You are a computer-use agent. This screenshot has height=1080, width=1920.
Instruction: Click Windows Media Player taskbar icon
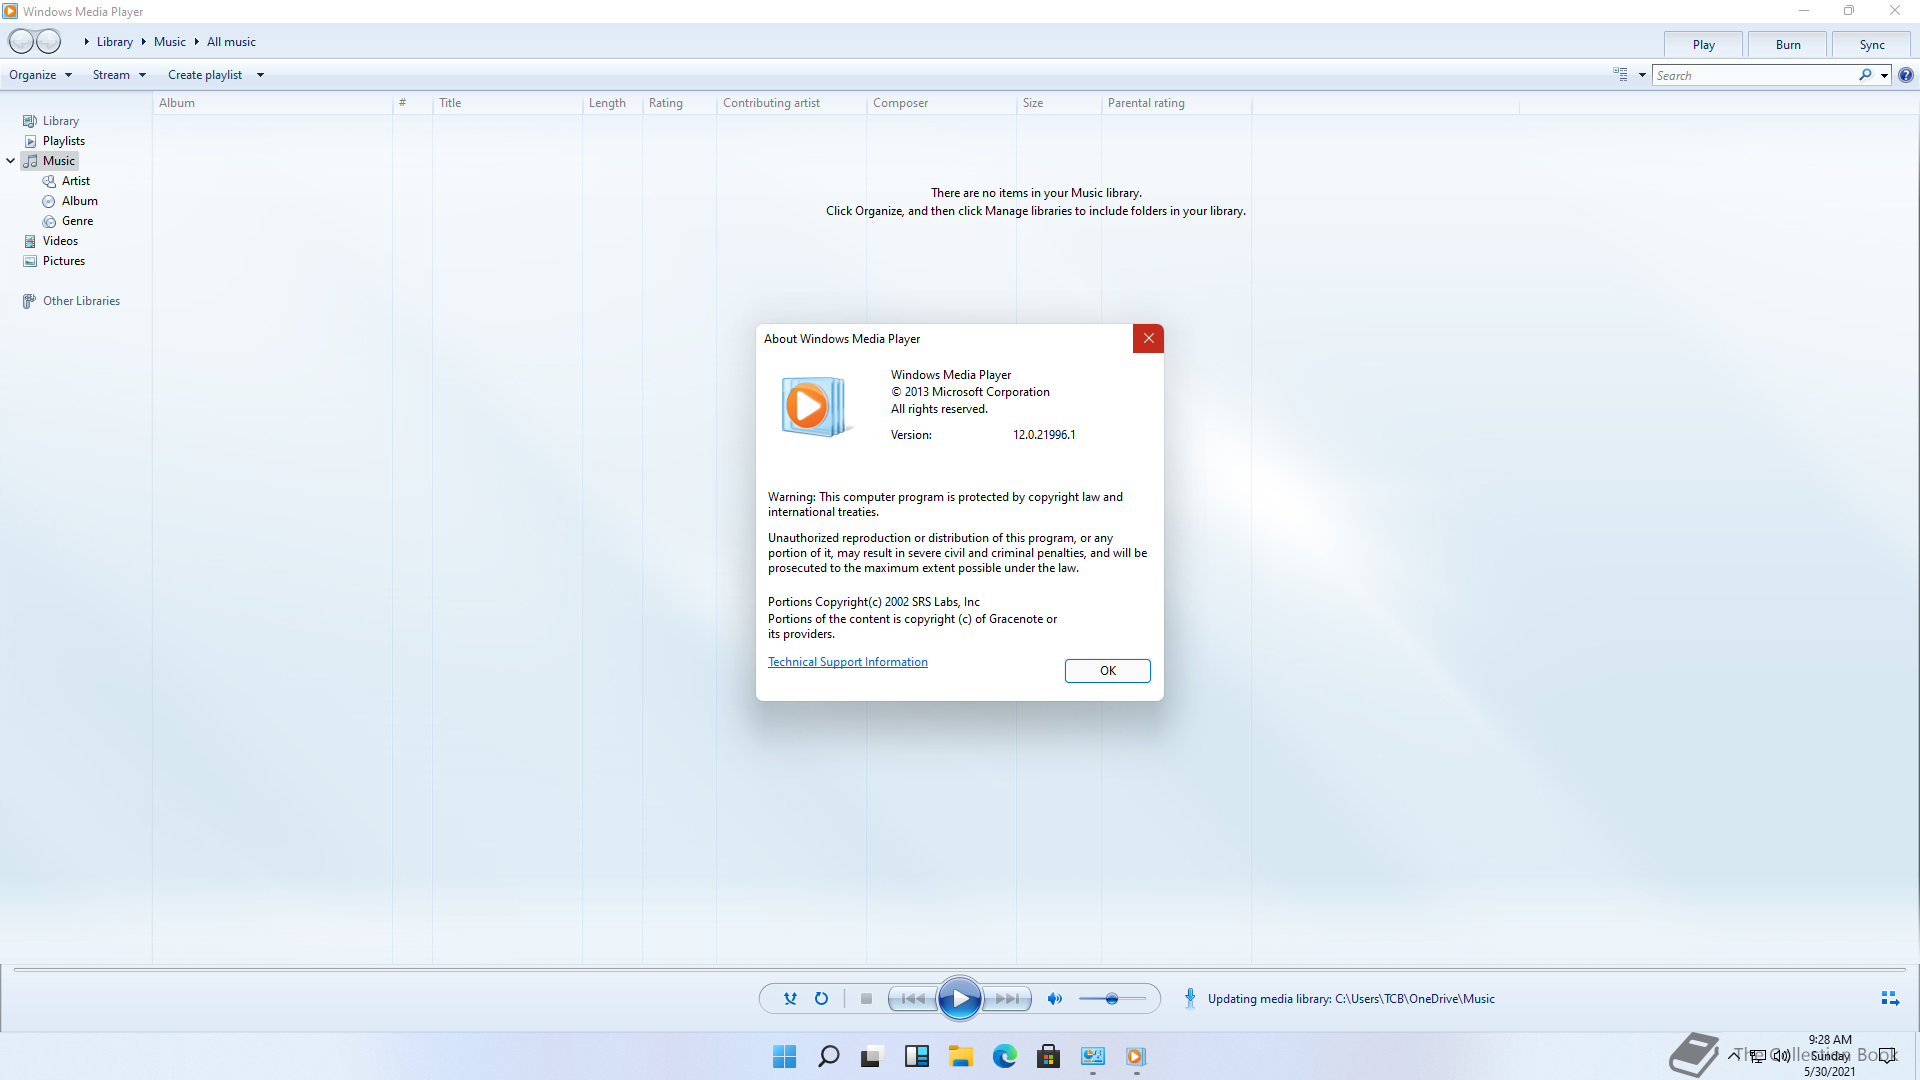pyautogui.click(x=1136, y=1056)
